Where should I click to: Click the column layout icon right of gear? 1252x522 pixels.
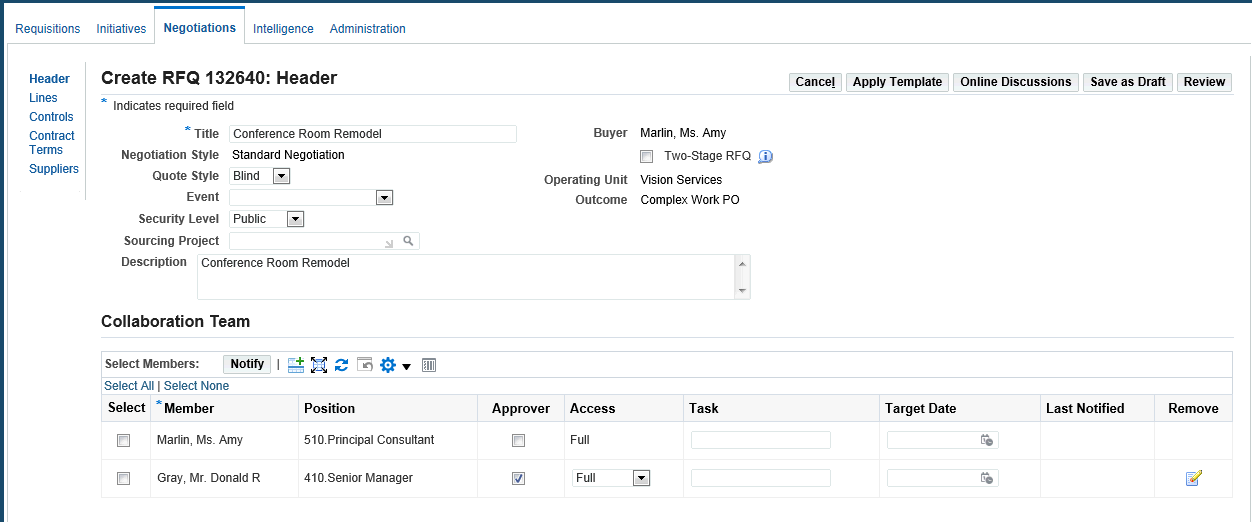coord(429,365)
